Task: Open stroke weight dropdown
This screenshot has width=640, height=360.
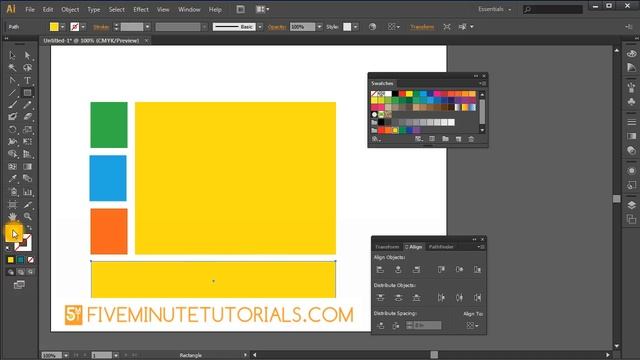Action: (x=147, y=27)
